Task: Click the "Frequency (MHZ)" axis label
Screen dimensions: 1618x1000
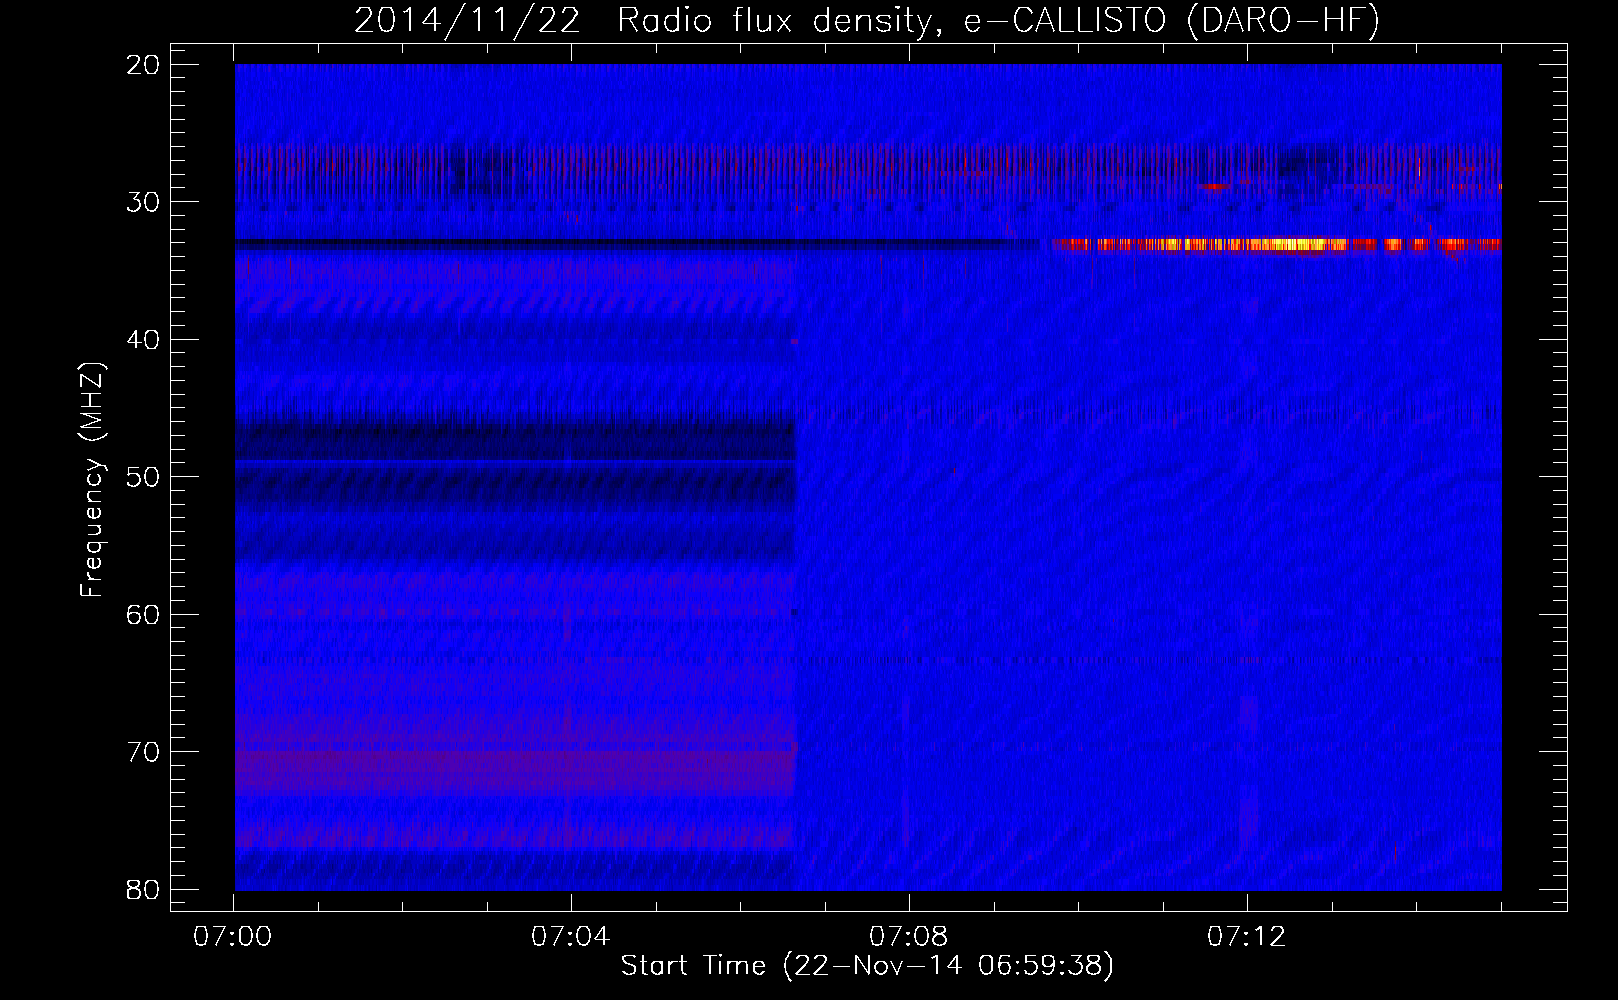Action: tap(92, 480)
